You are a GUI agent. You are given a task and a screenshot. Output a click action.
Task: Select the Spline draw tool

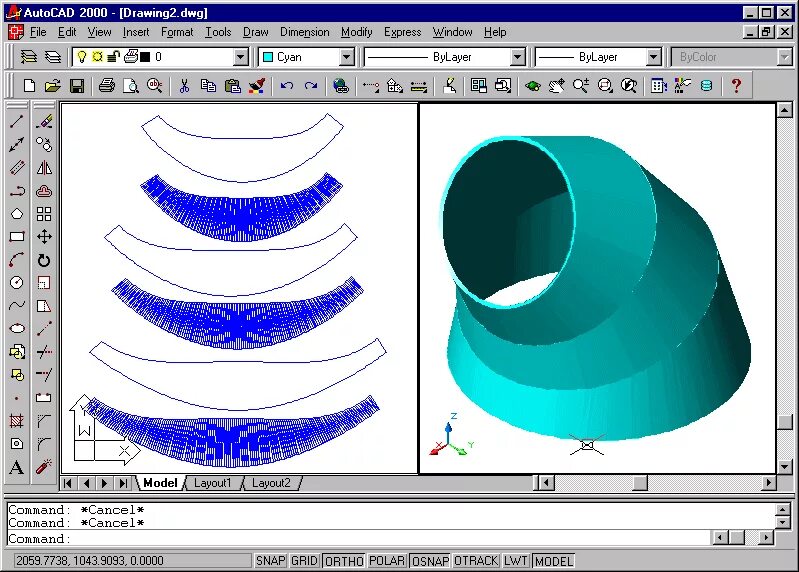(16, 306)
